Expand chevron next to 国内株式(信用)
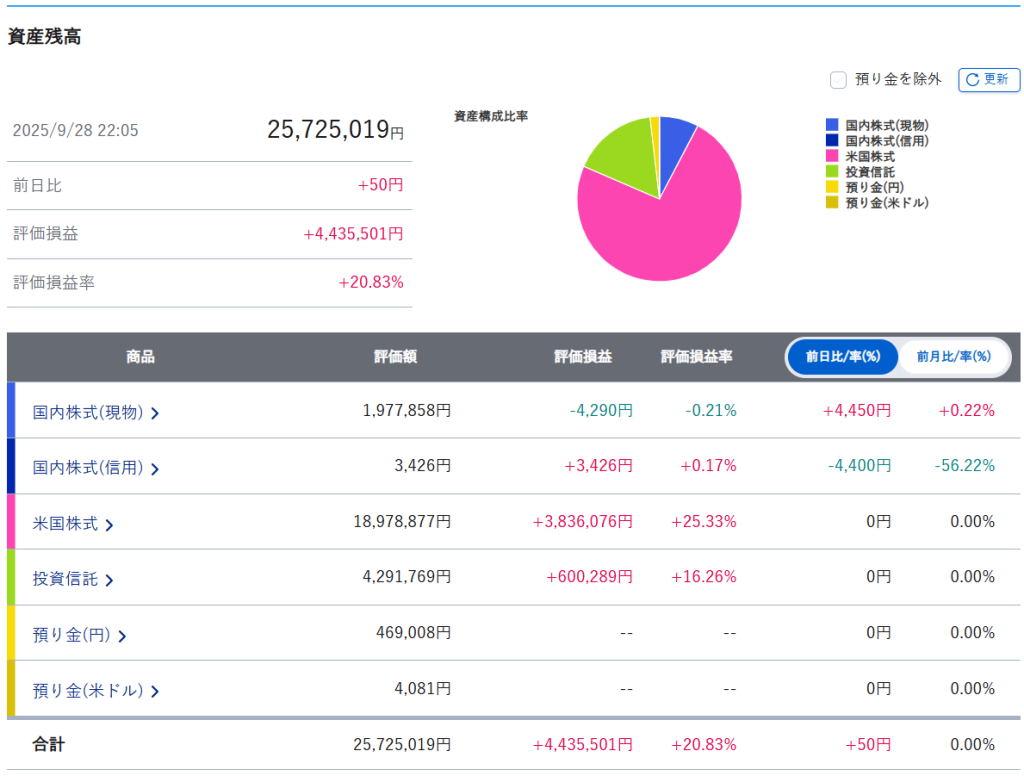1024x776 pixels. [x=155, y=469]
